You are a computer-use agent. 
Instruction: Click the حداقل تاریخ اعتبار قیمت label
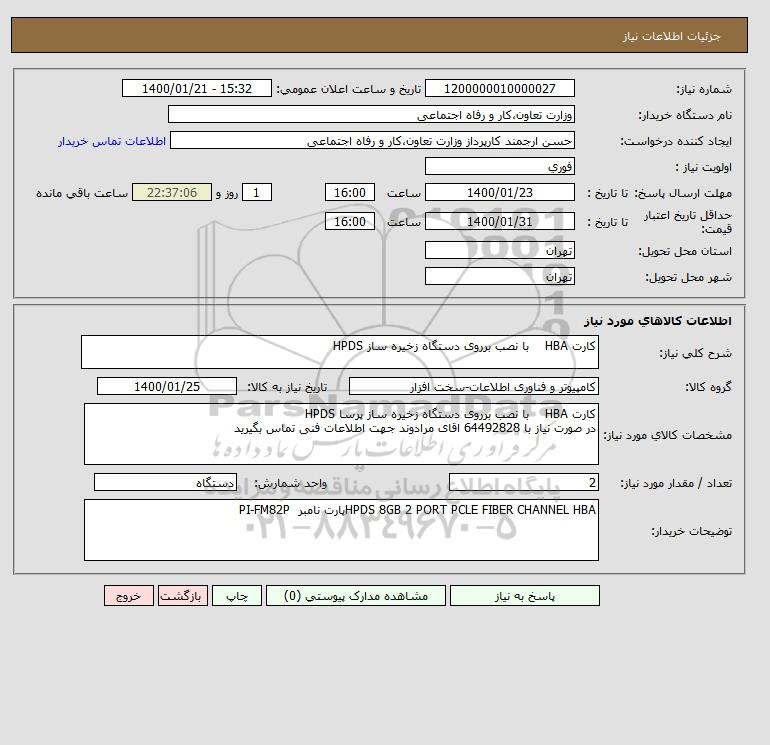point(688,222)
